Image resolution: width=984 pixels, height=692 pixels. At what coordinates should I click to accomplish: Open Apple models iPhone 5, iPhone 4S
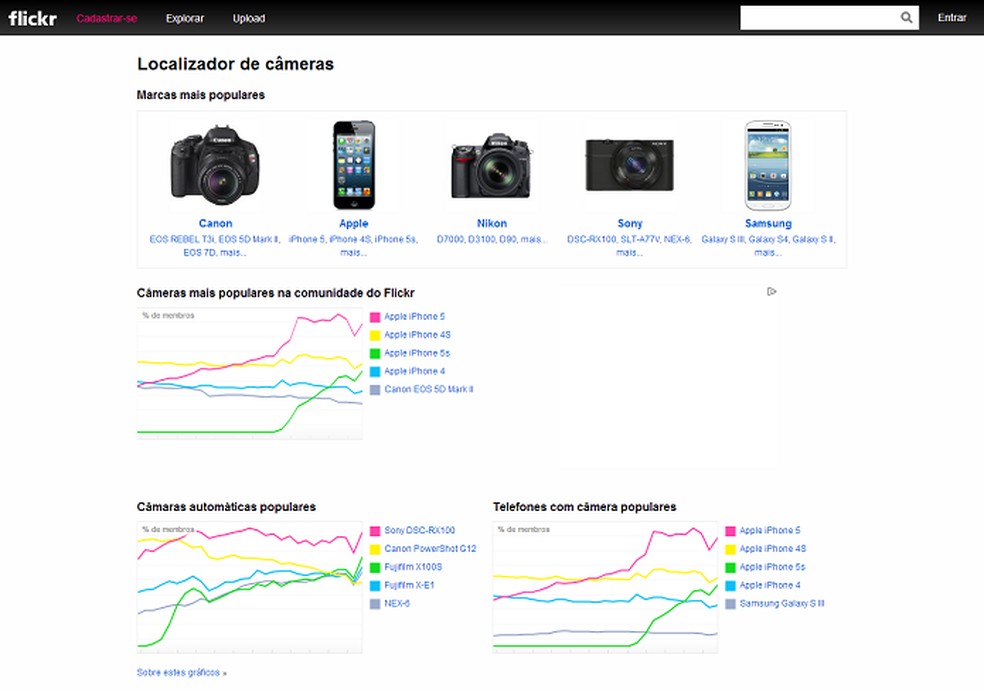click(x=353, y=246)
